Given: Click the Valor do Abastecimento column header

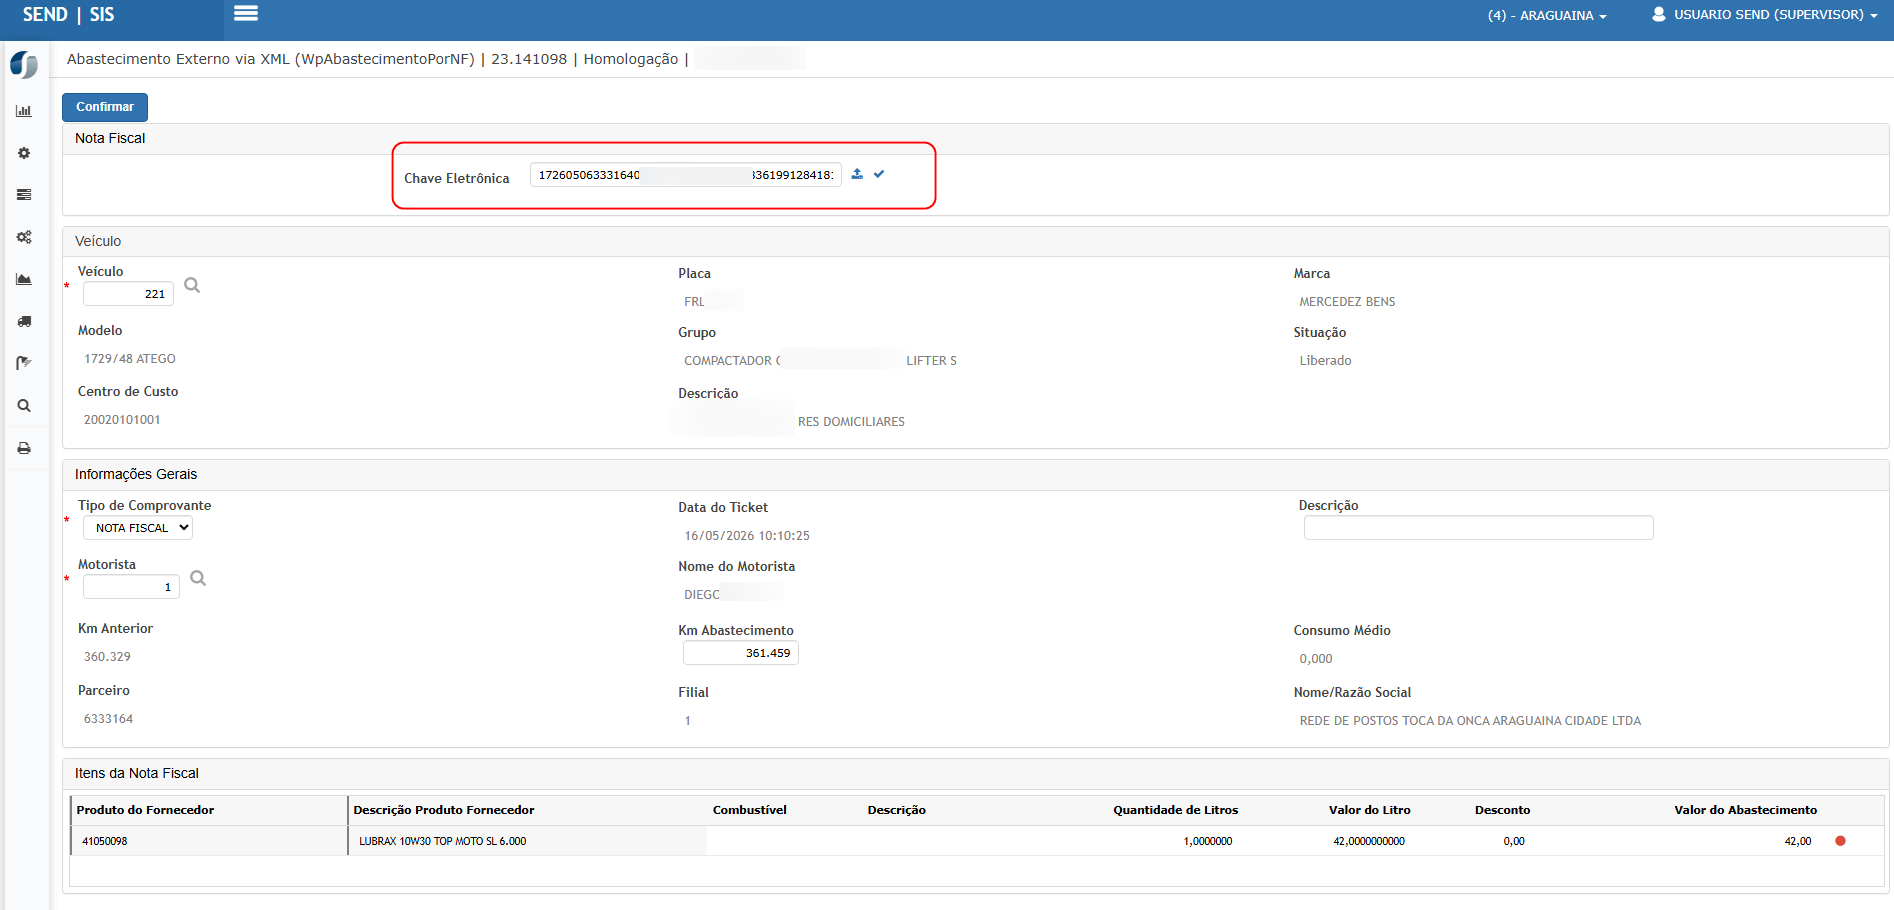Looking at the screenshot, I should (x=1746, y=810).
